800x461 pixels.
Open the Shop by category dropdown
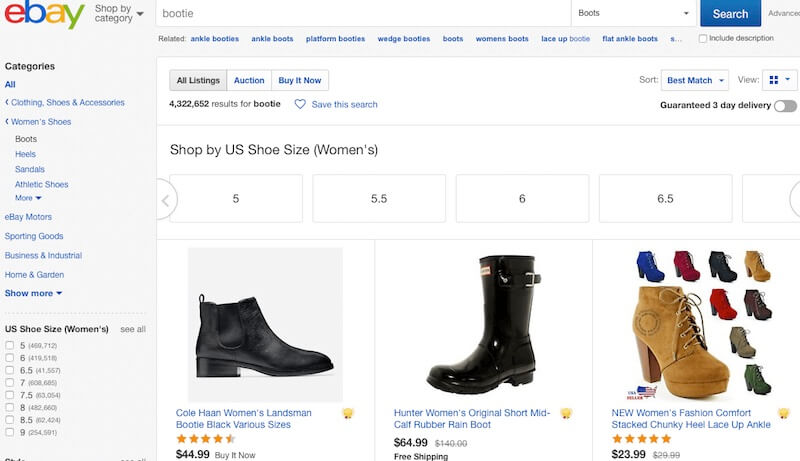click(x=119, y=13)
